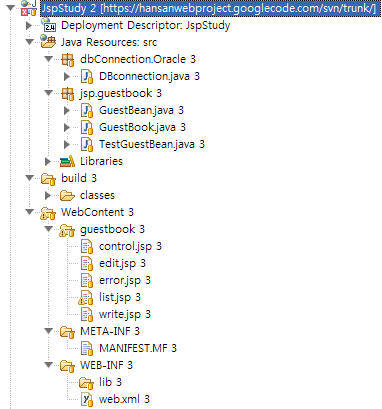Viewport: 382px width, 409px height.
Task: Expand the DBconnection.java node
Action: point(67,76)
